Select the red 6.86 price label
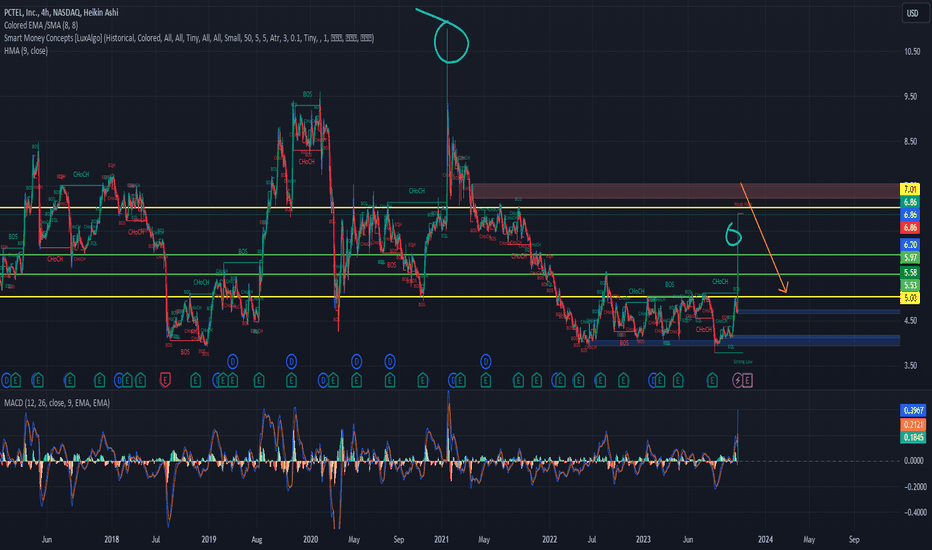Screen dimensions: 932x550 (x=910, y=228)
